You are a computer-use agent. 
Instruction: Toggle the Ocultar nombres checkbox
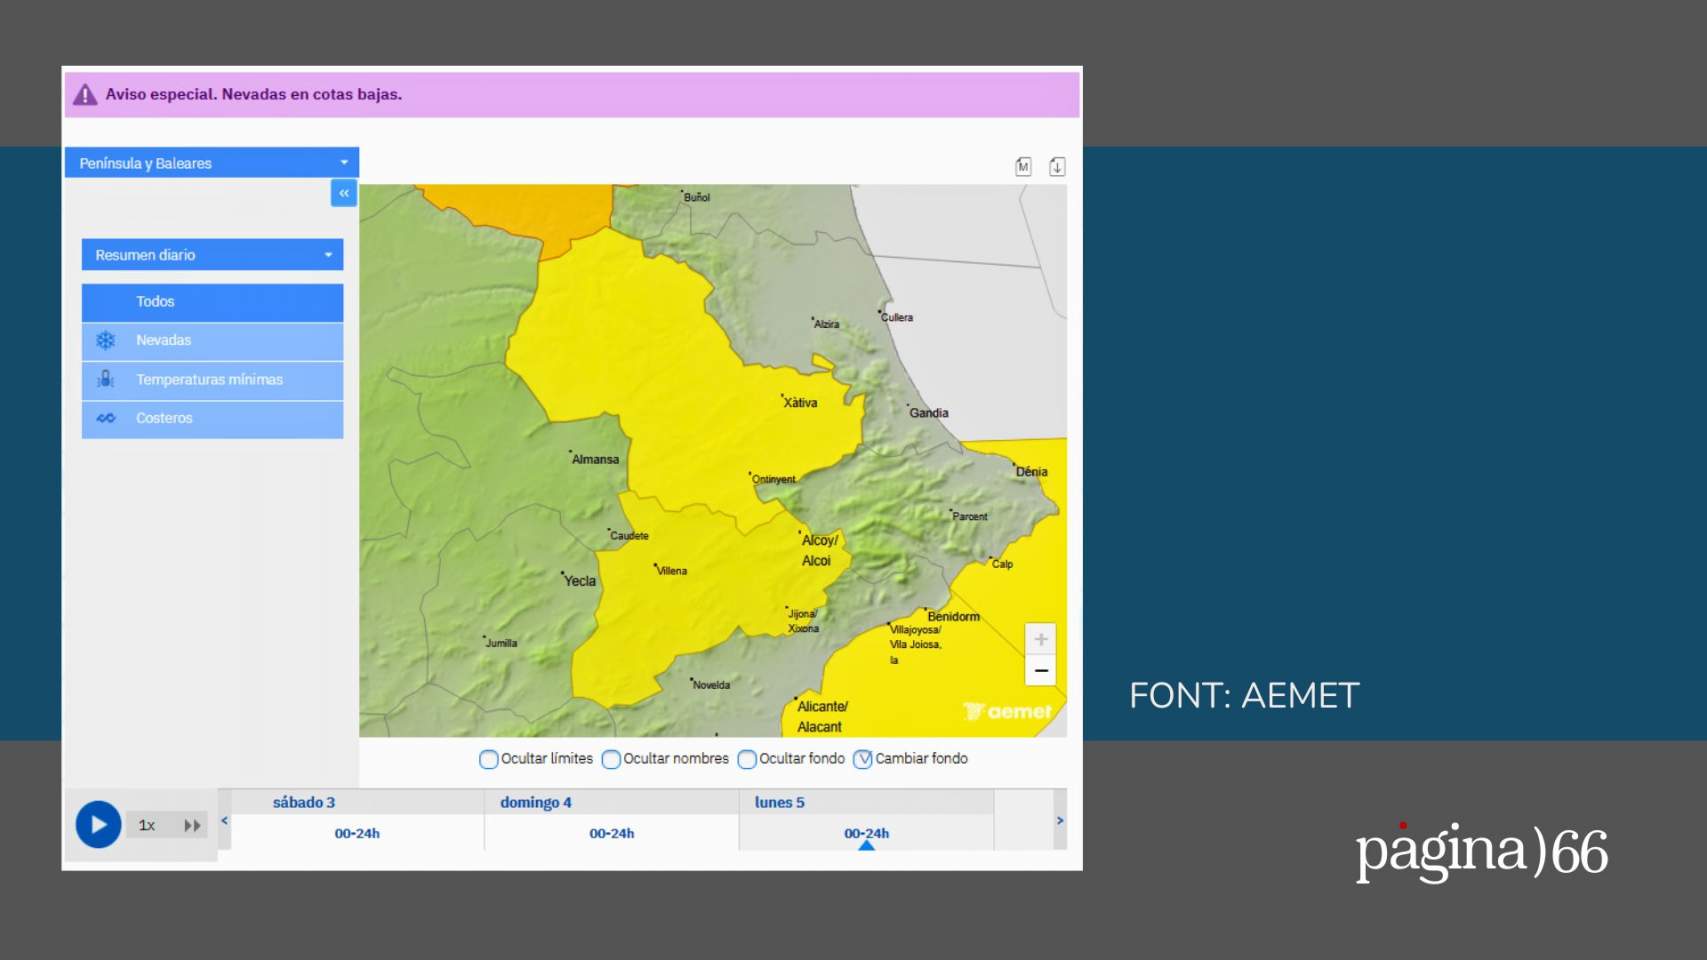point(611,760)
